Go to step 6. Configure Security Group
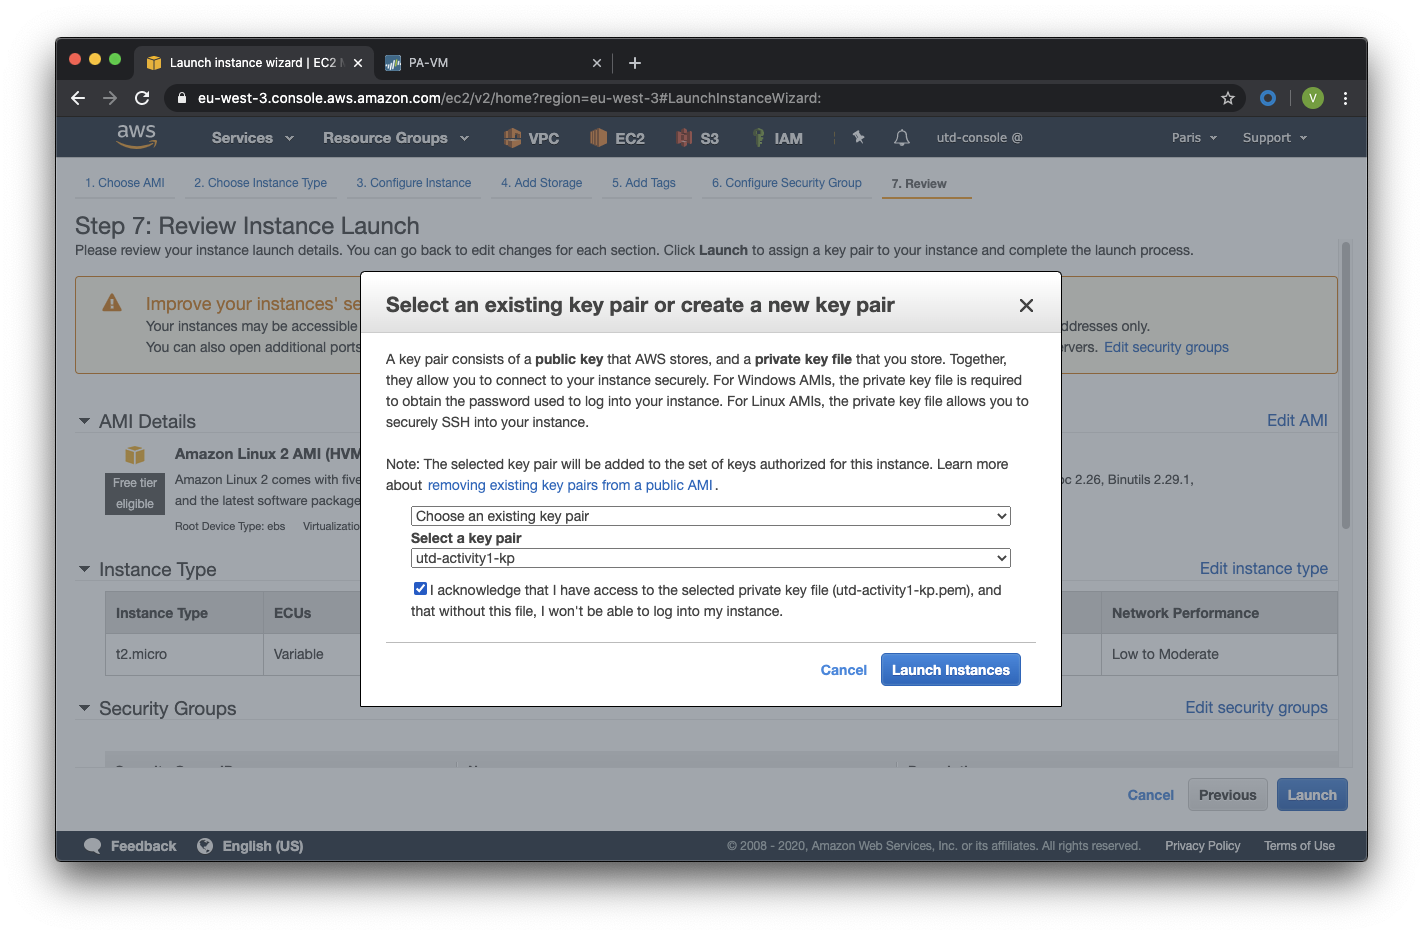The image size is (1423, 935). pos(787,183)
